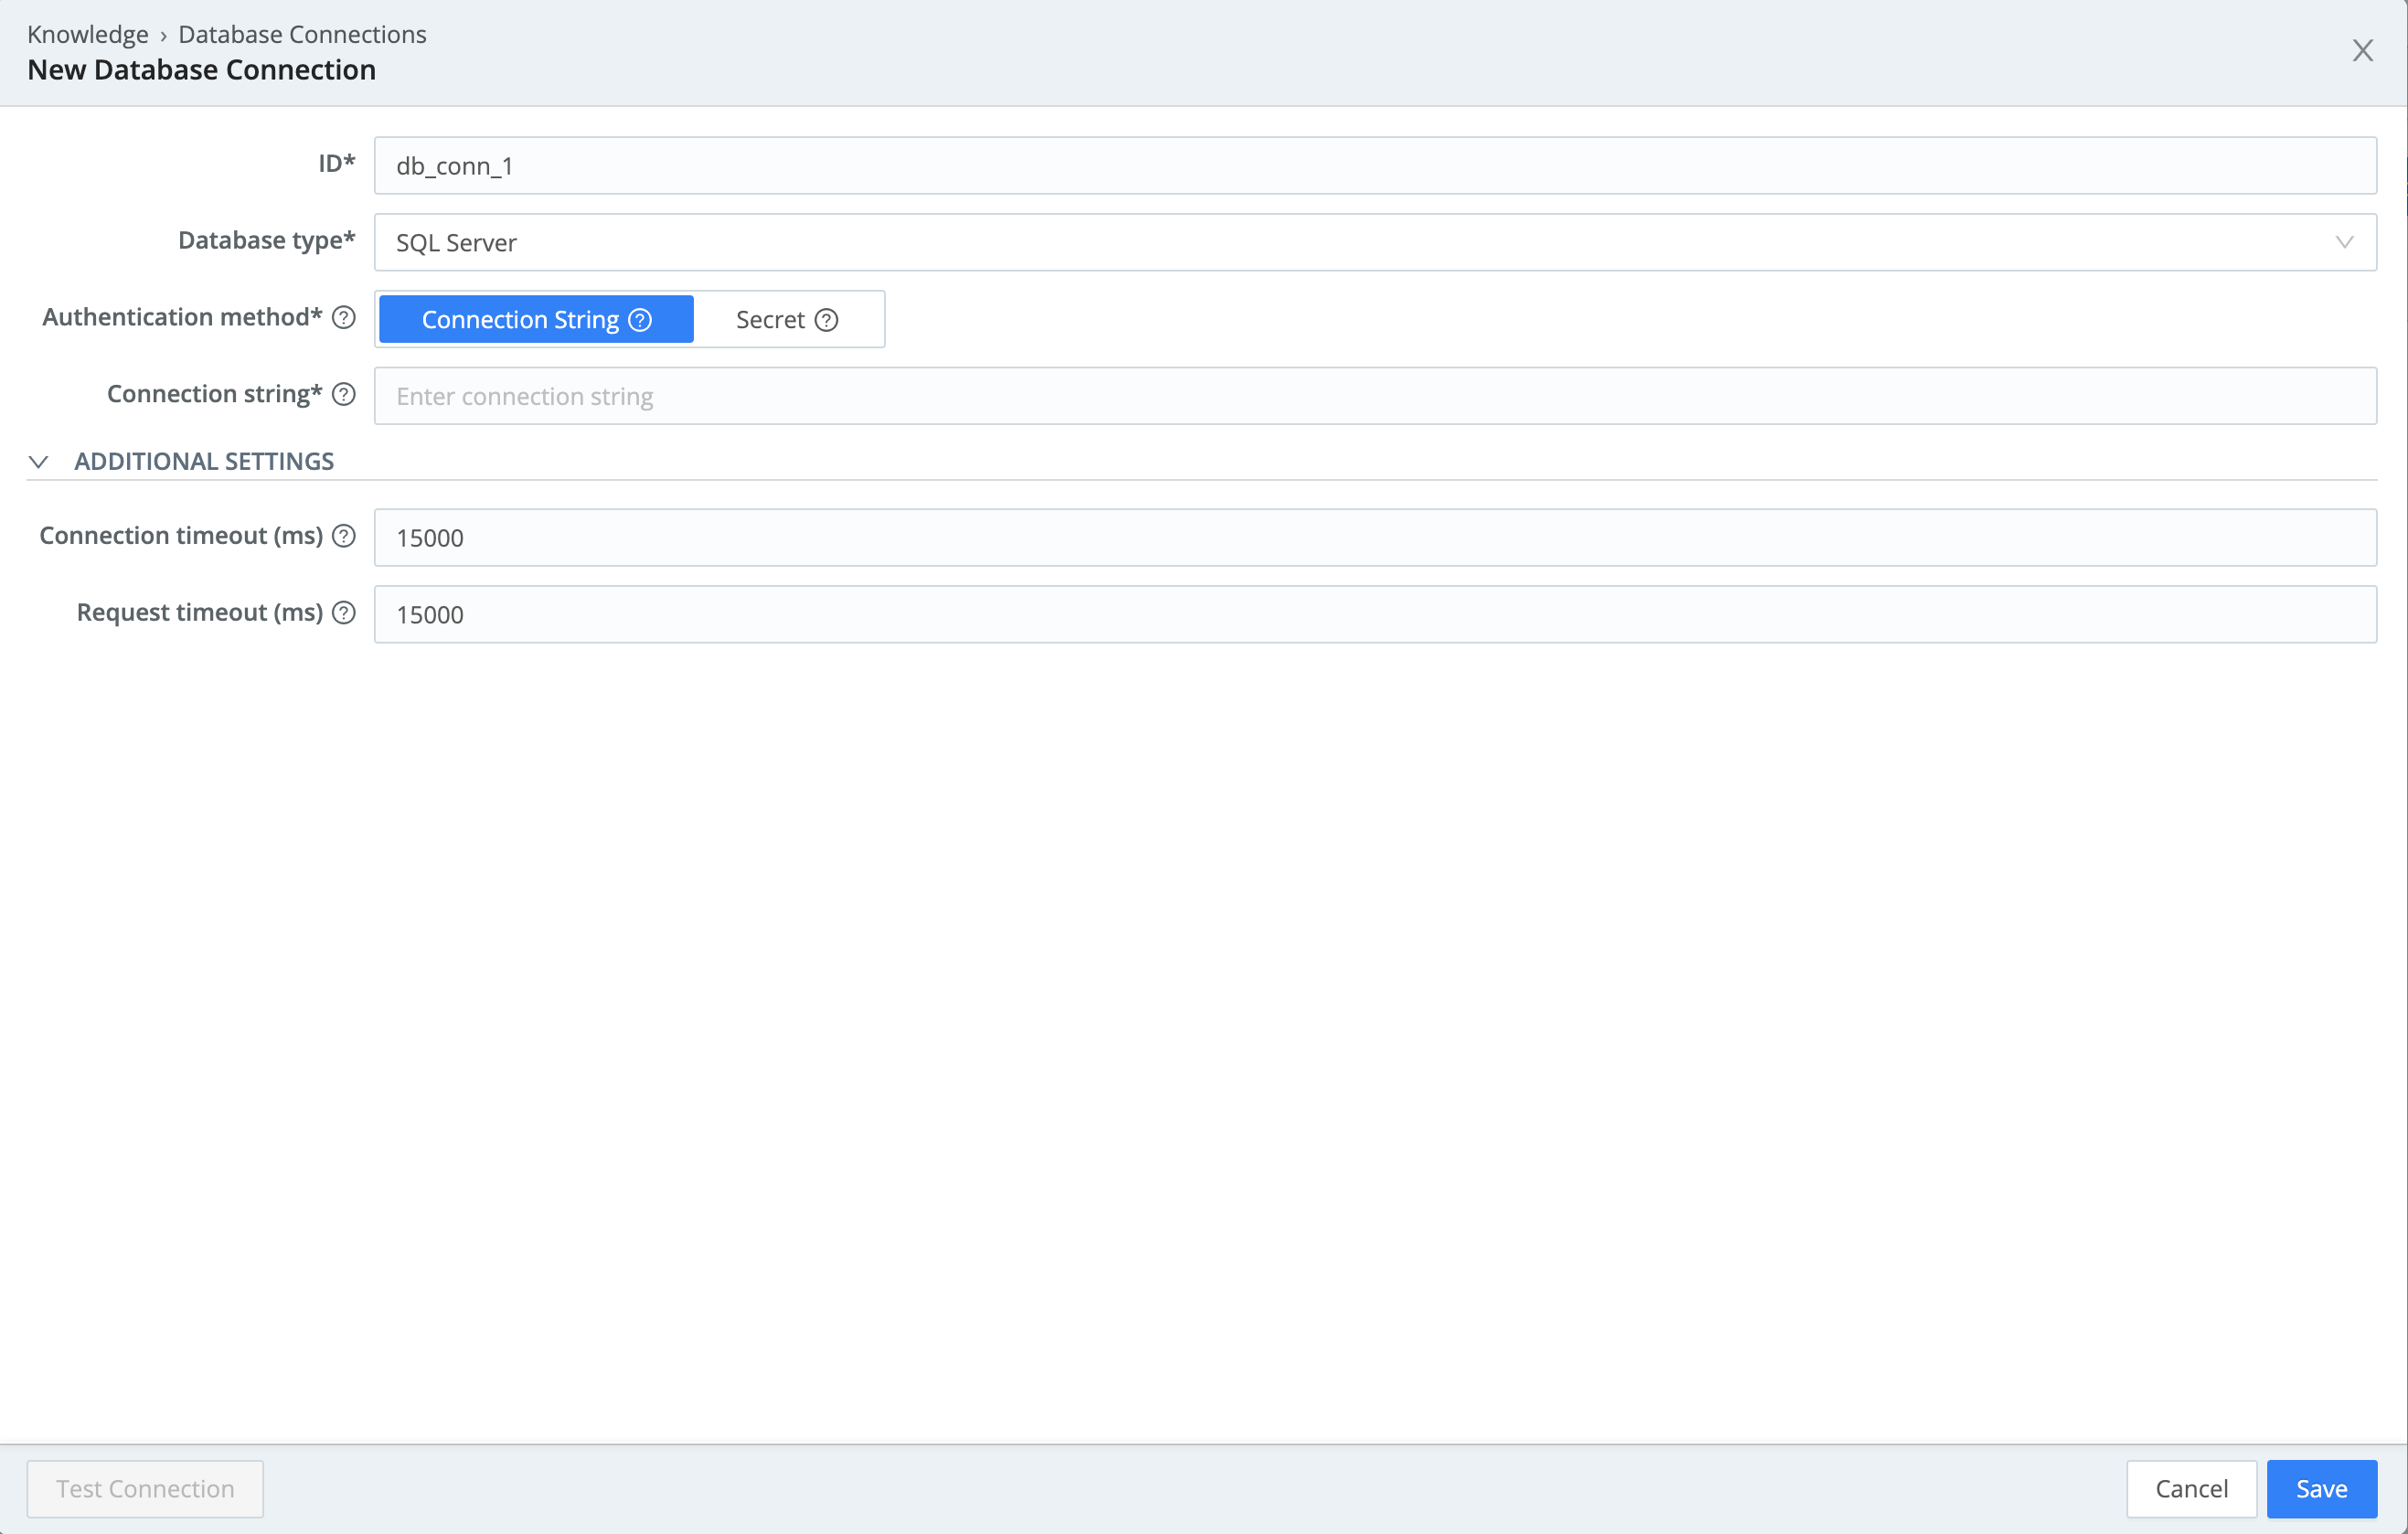Open the Knowledge breadcrumb page
The width and height of the screenshot is (2408, 1534).
coord(87,33)
